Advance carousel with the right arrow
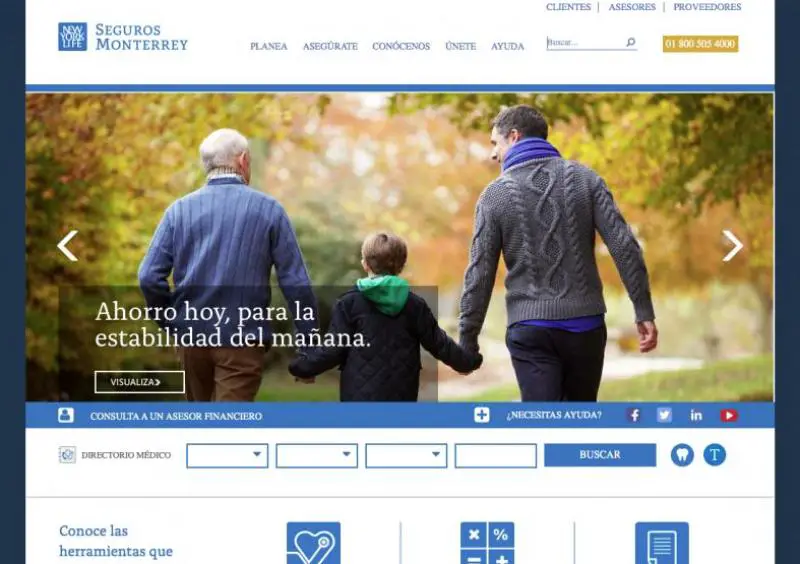 [x=733, y=246]
